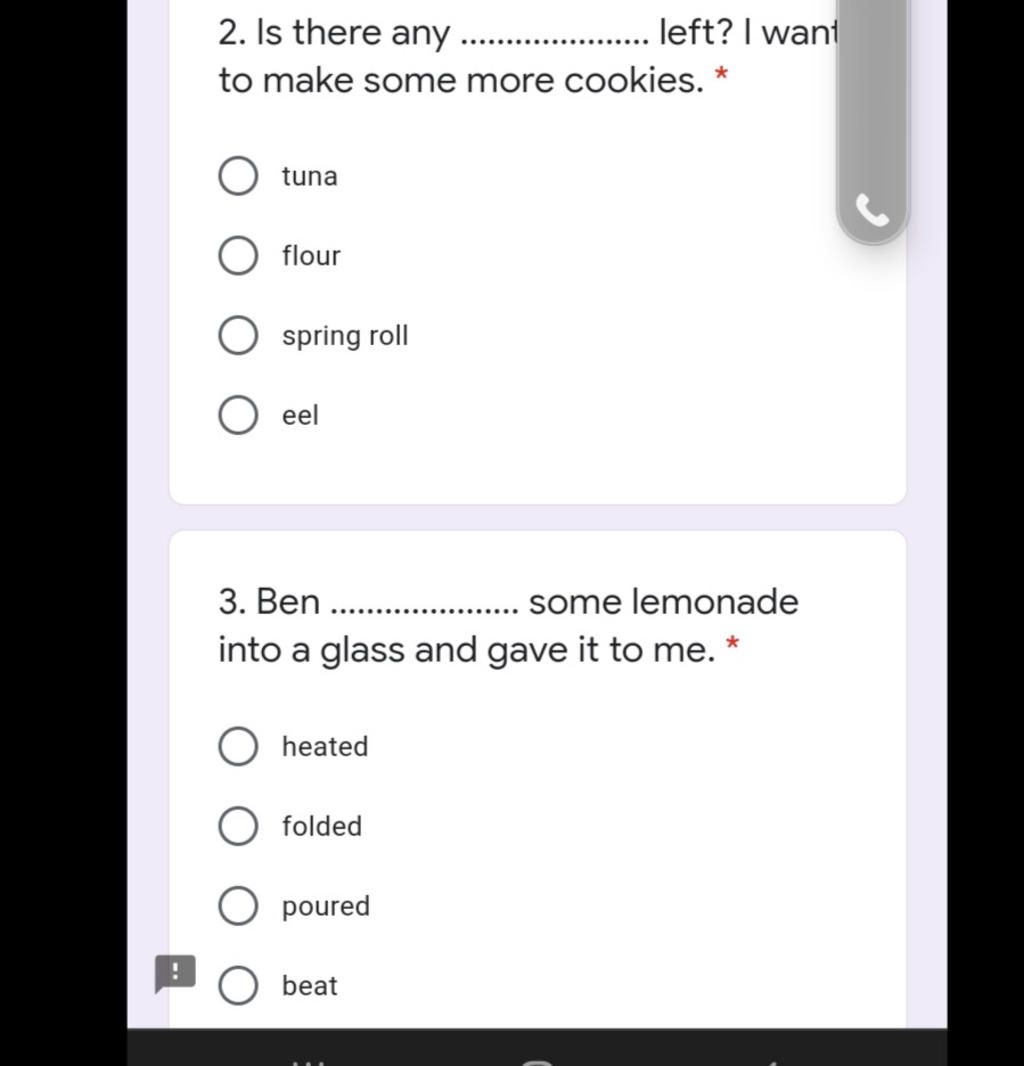Click the gray floating call bubble pill
The image size is (1024, 1066).
(x=872, y=121)
